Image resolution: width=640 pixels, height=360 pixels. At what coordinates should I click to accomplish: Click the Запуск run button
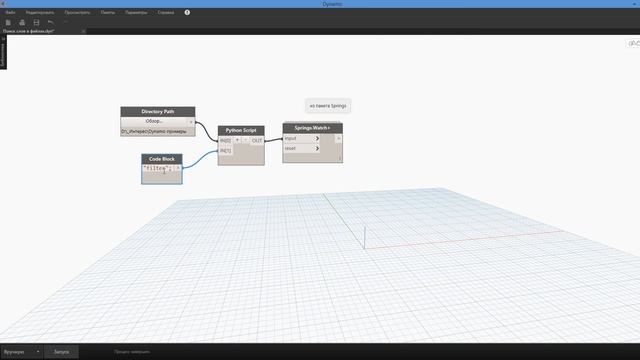coord(61,351)
